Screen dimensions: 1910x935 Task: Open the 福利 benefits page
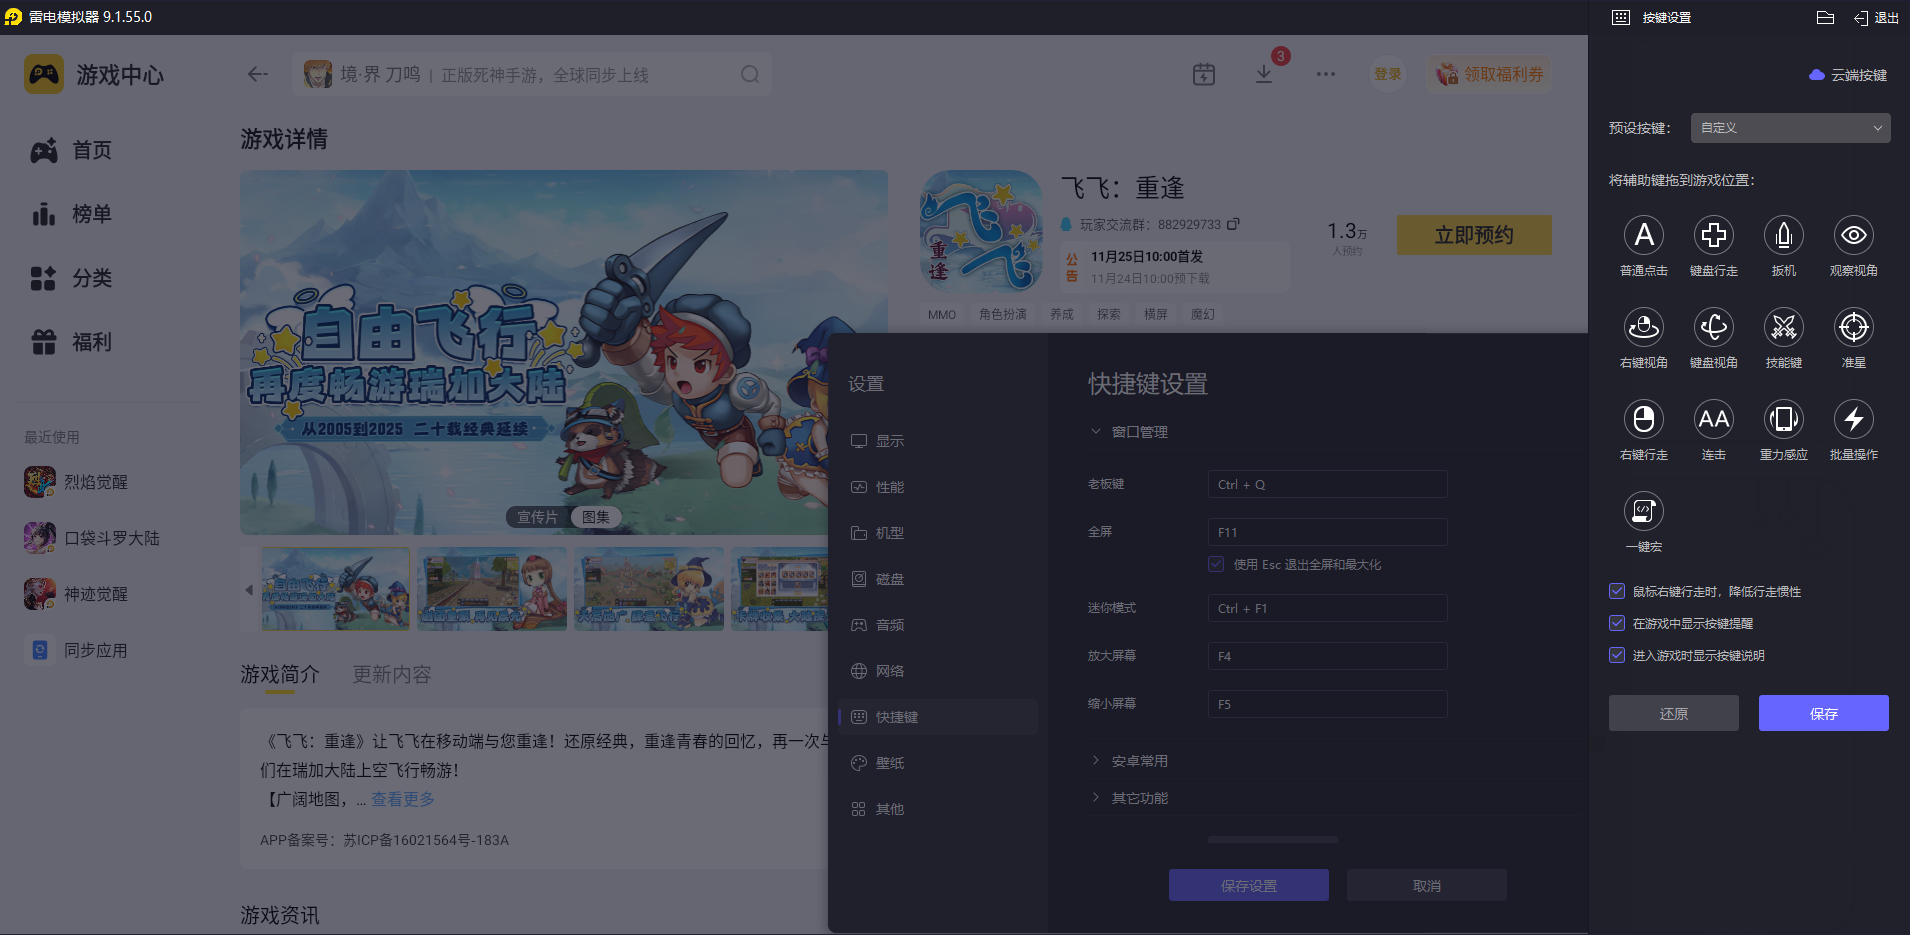coord(72,342)
